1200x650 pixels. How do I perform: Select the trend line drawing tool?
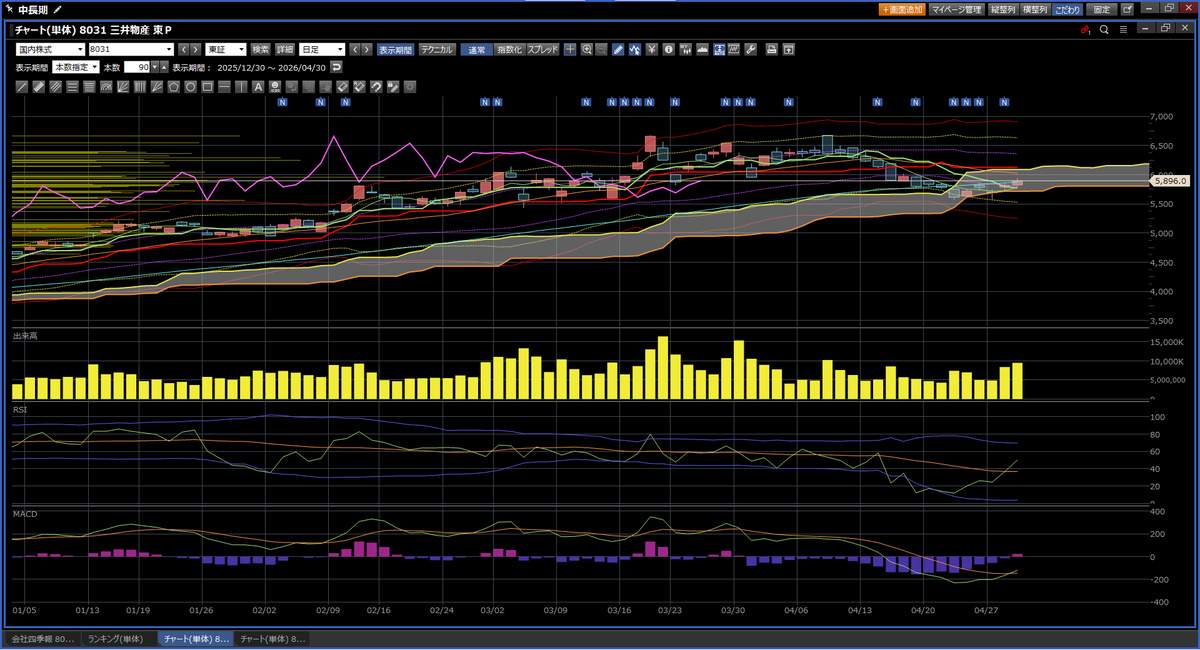point(22,87)
